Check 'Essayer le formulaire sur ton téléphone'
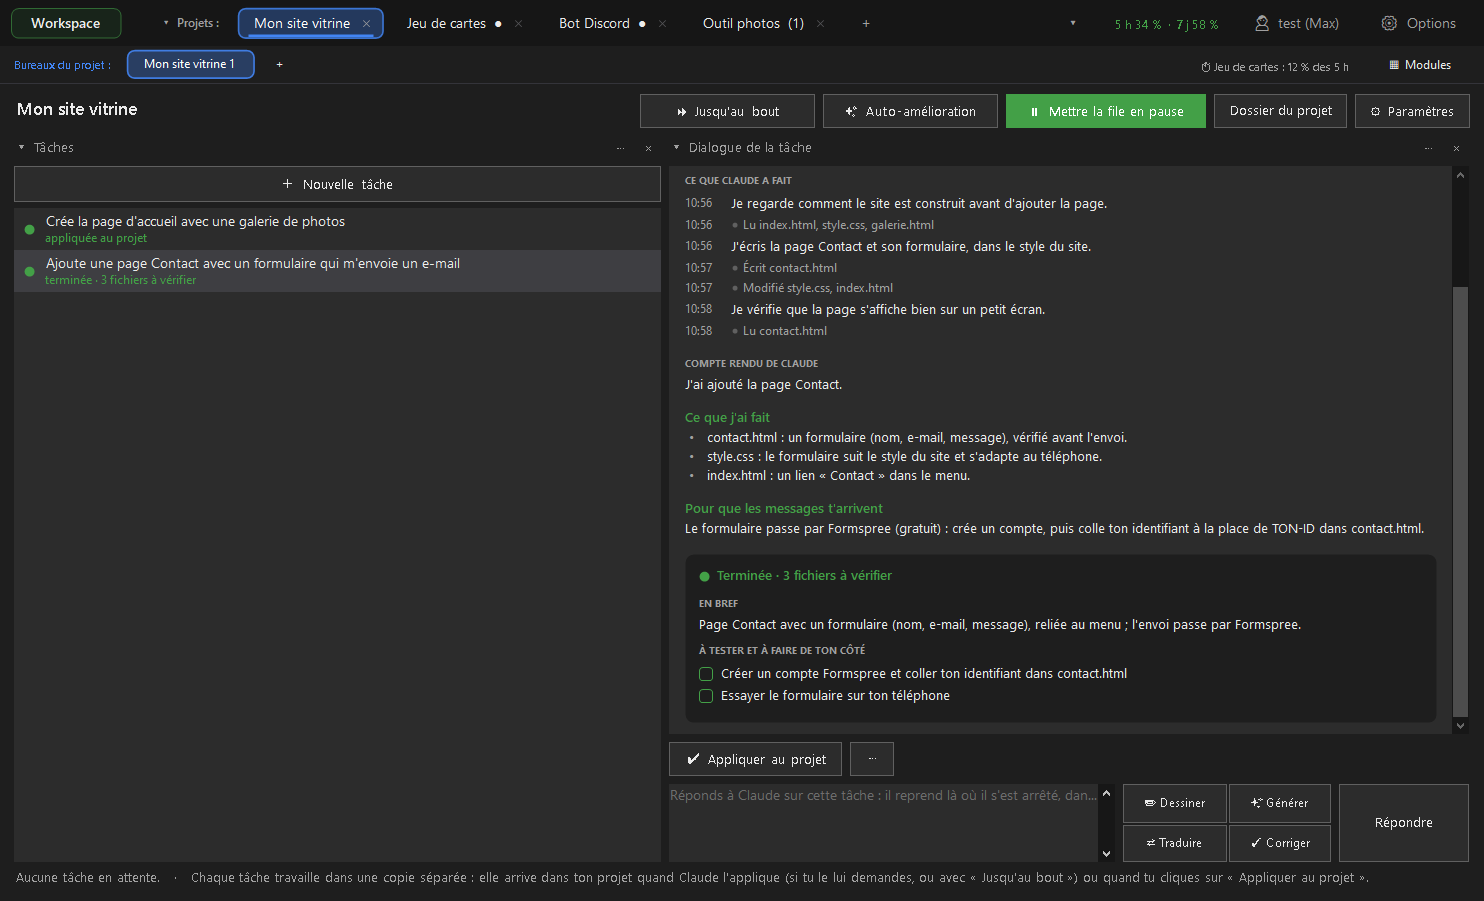This screenshot has width=1484, height=901. click(x=706, y=696)
